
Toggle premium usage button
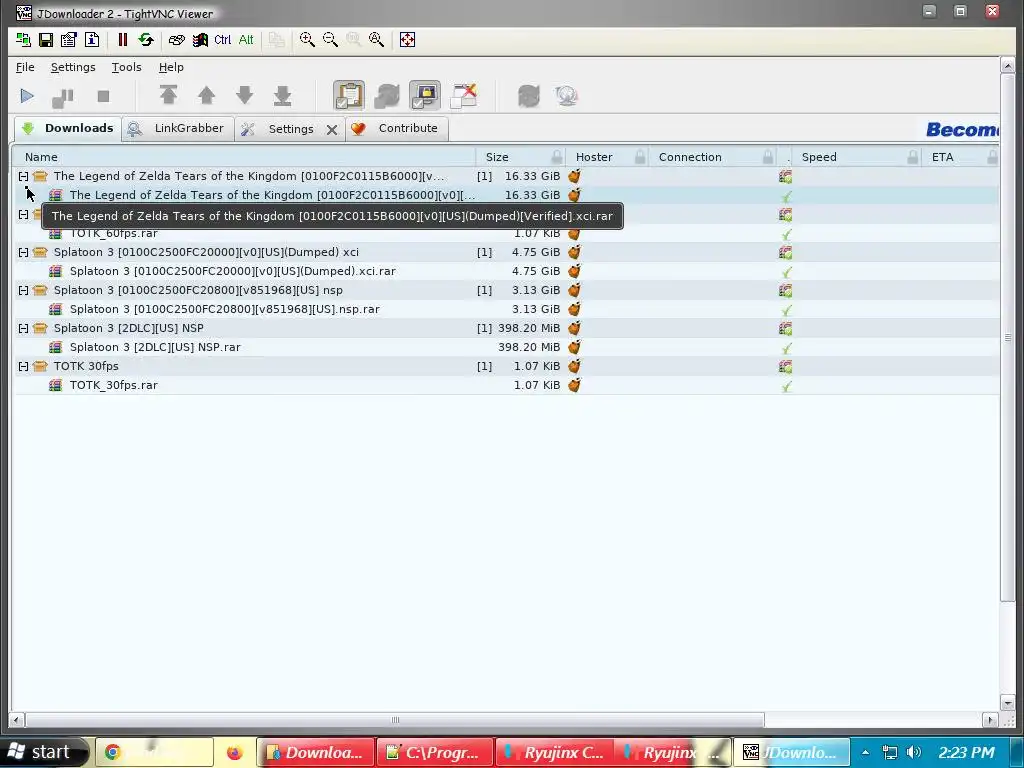(x=425, y=95)
